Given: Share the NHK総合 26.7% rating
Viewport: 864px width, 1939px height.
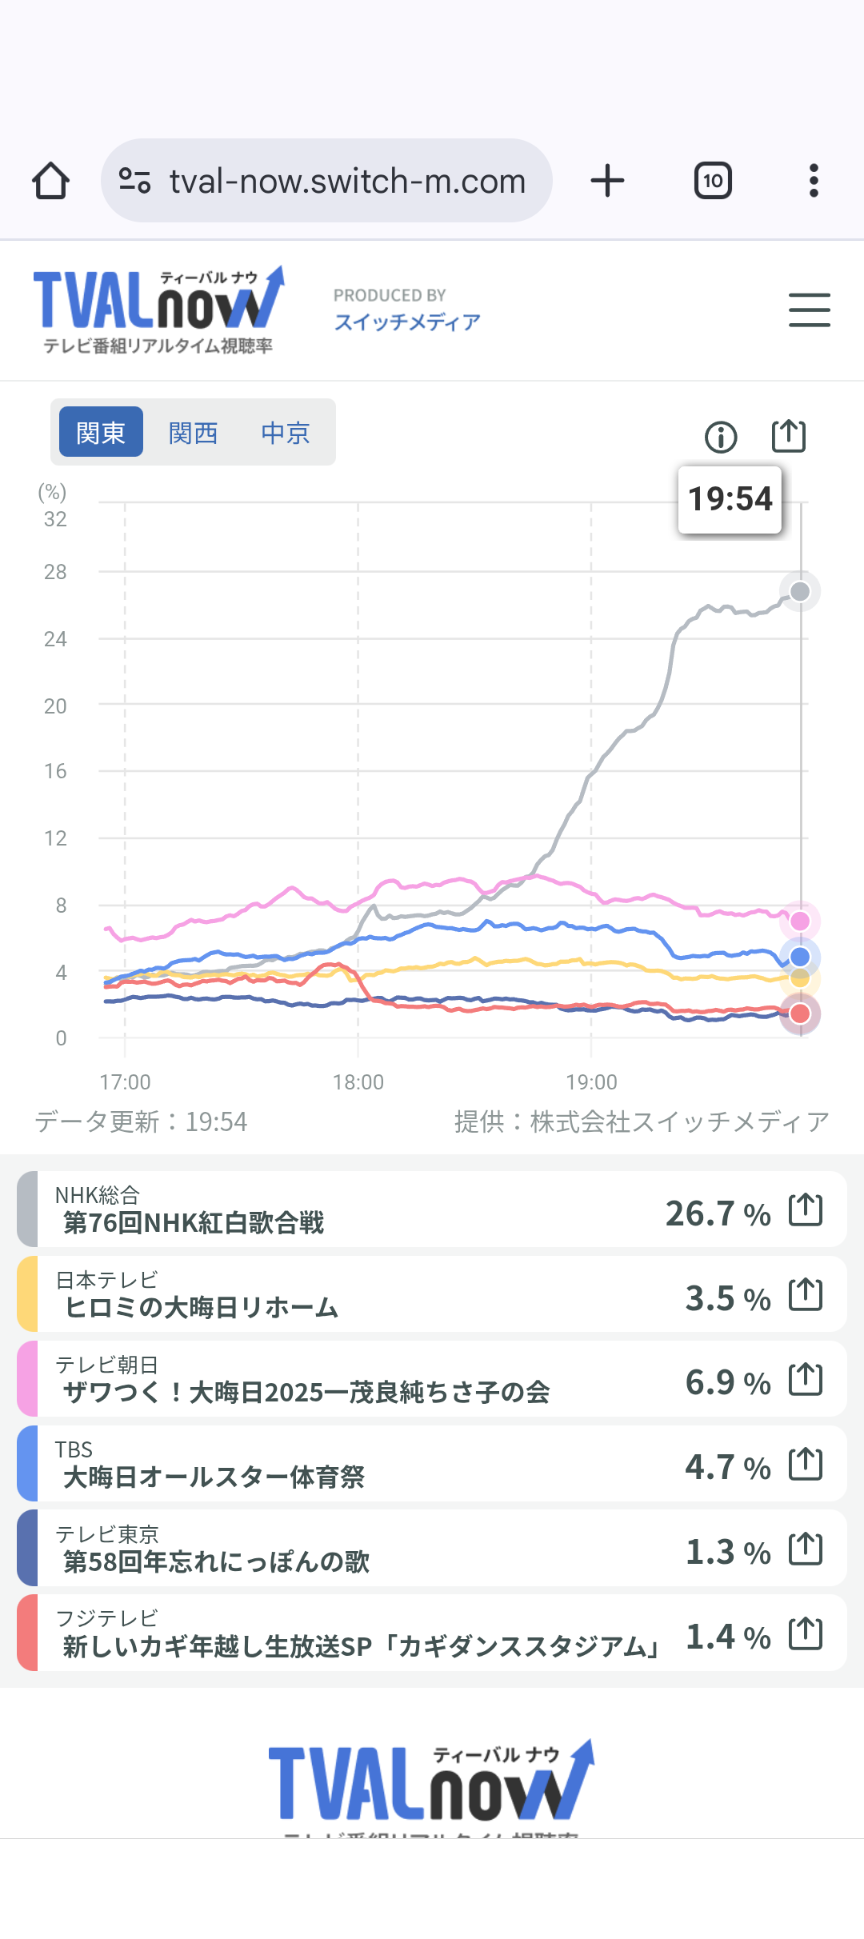Looking at the screenshot, I should (805, 1210).
